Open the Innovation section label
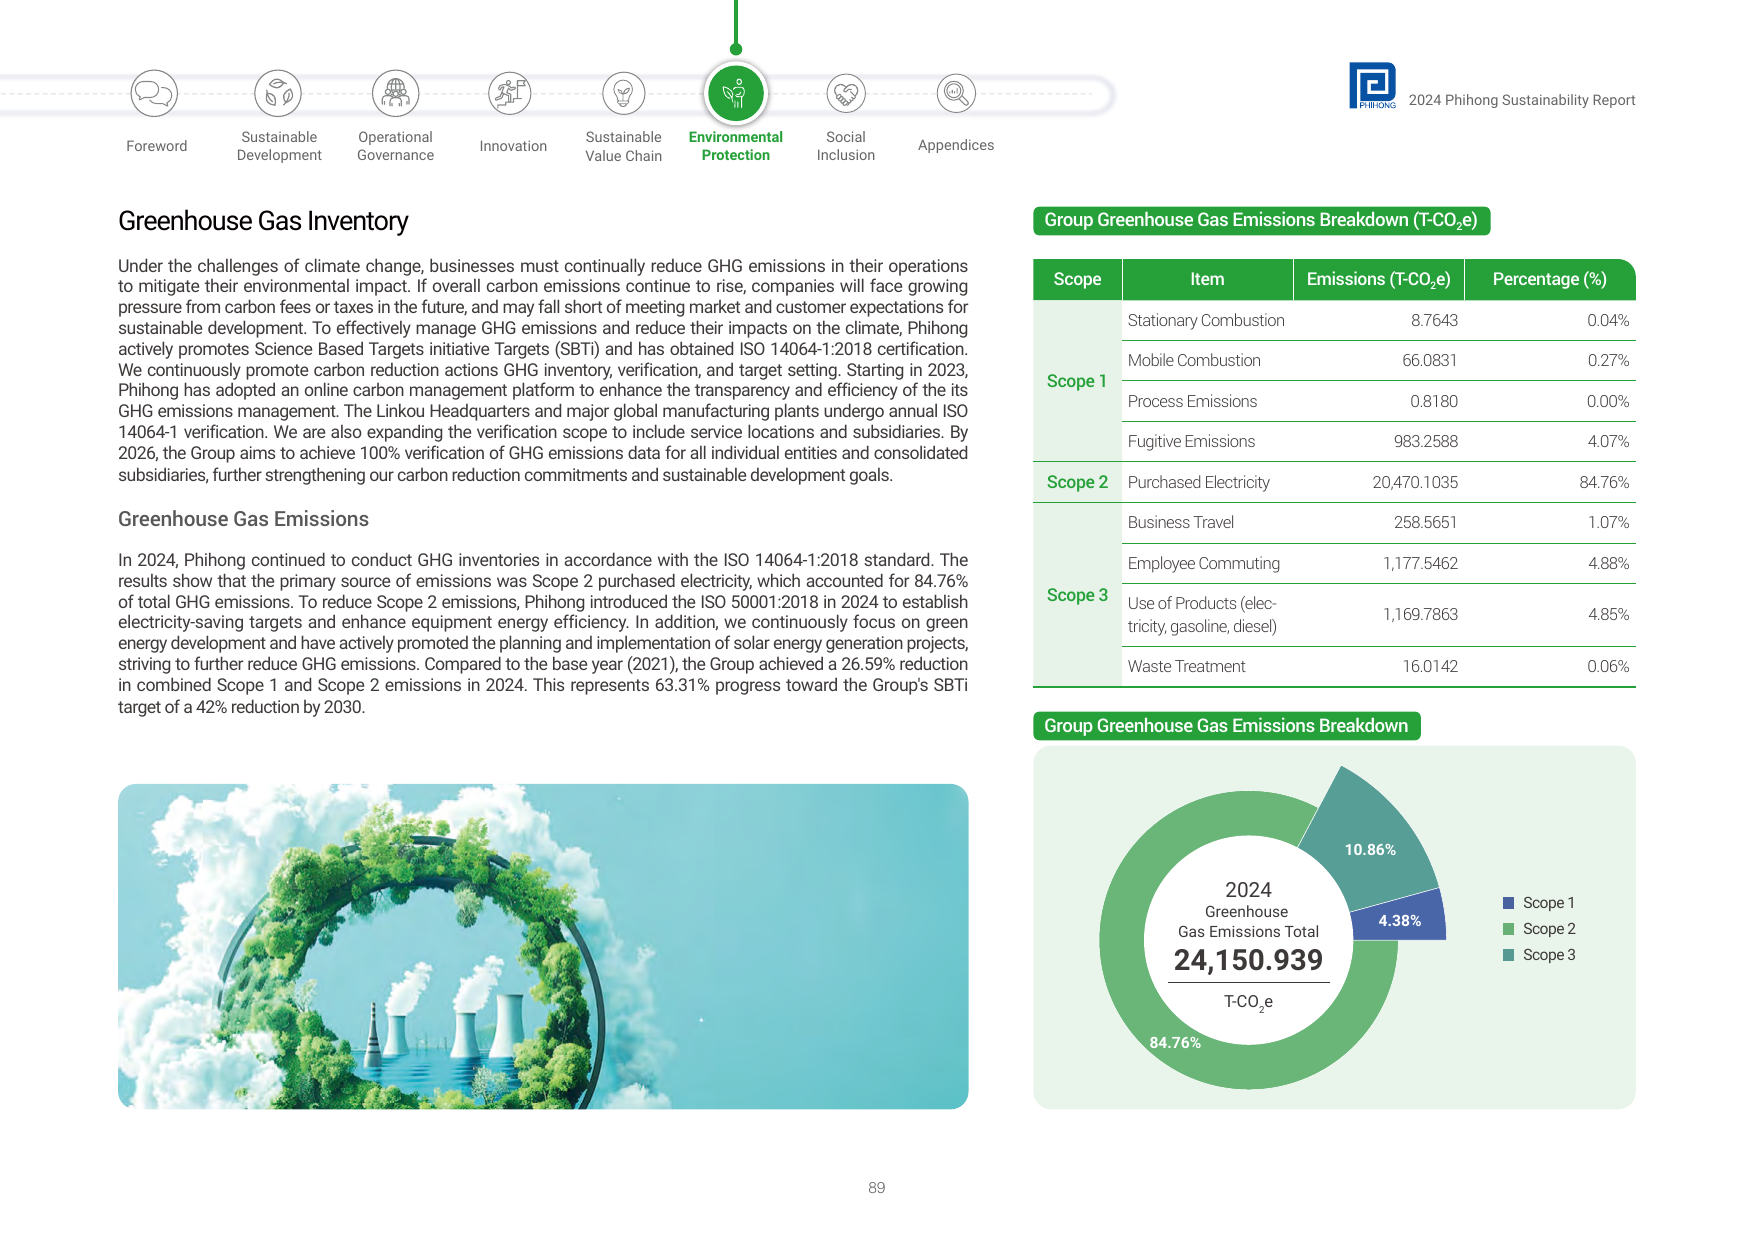 tap(513, 146)
